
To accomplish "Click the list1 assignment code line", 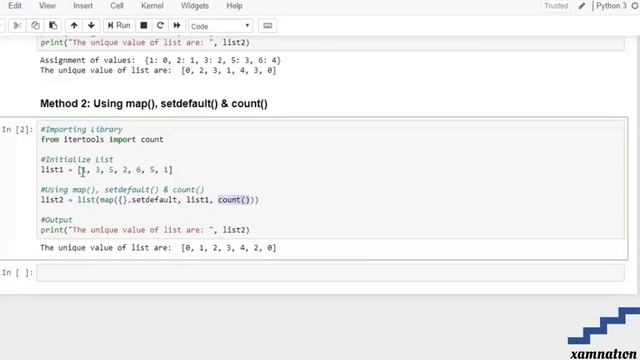I will [x=107, y=170].
